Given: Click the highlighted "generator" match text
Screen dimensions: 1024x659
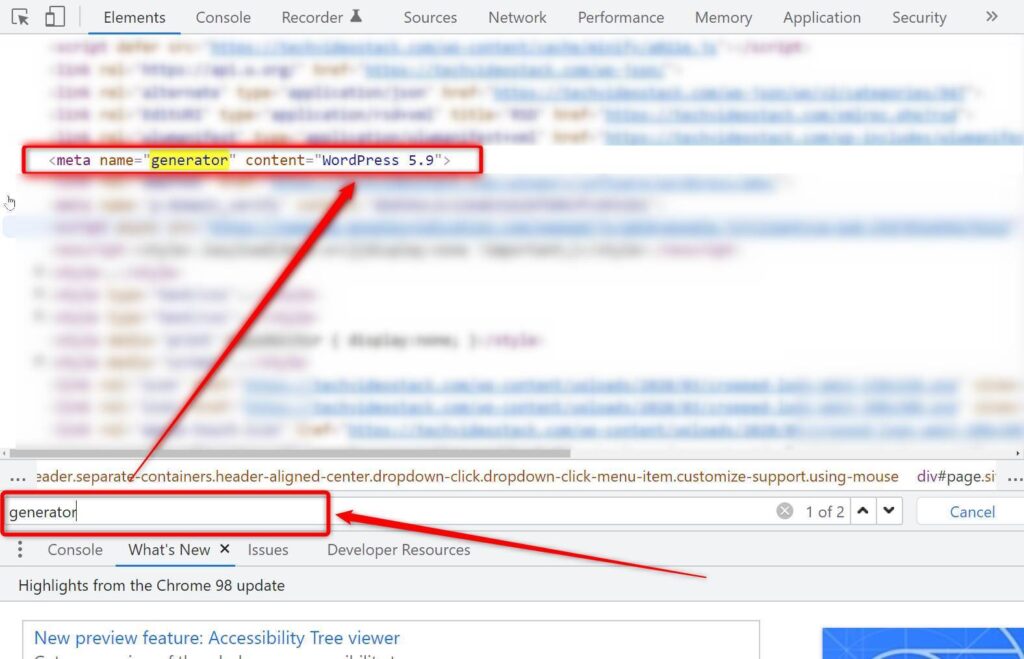Looking at the screenshot, I should click(189, 160).
